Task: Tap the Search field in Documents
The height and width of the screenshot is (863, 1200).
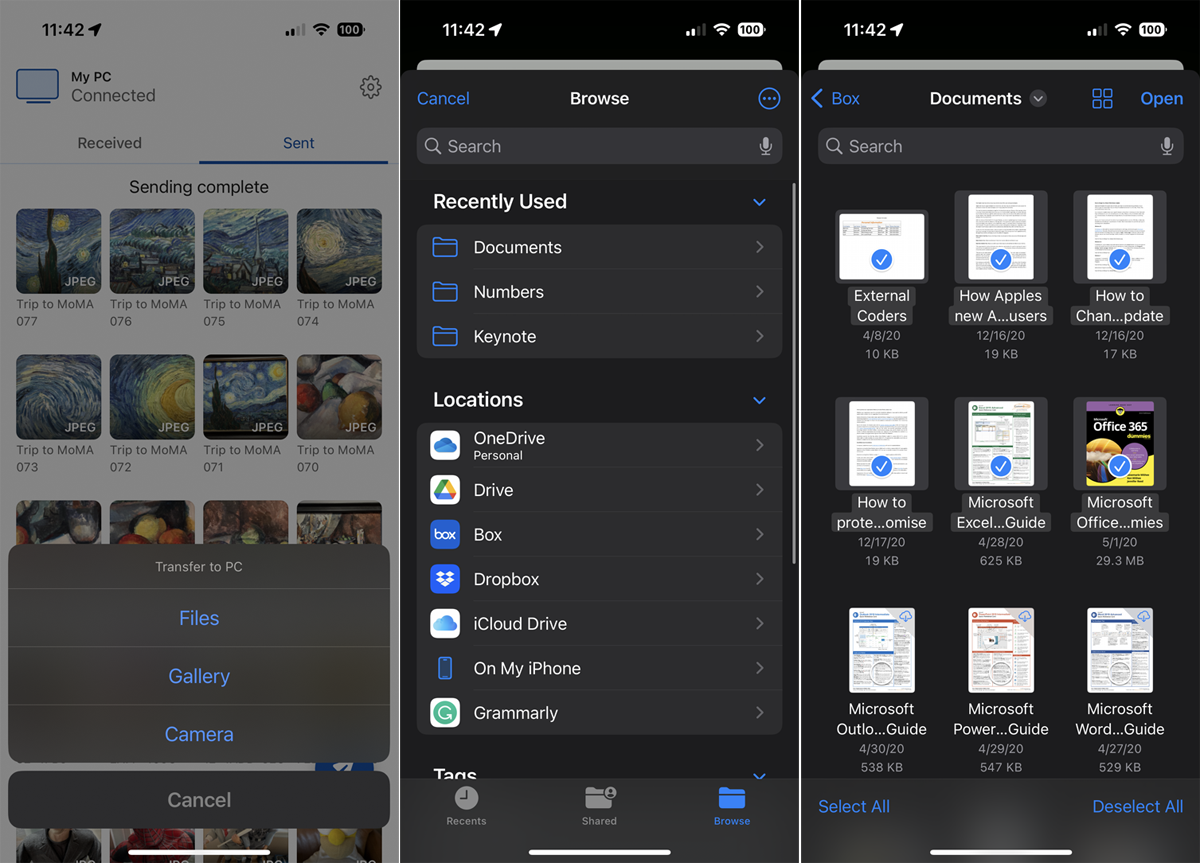Action: (x=990, y=146)
